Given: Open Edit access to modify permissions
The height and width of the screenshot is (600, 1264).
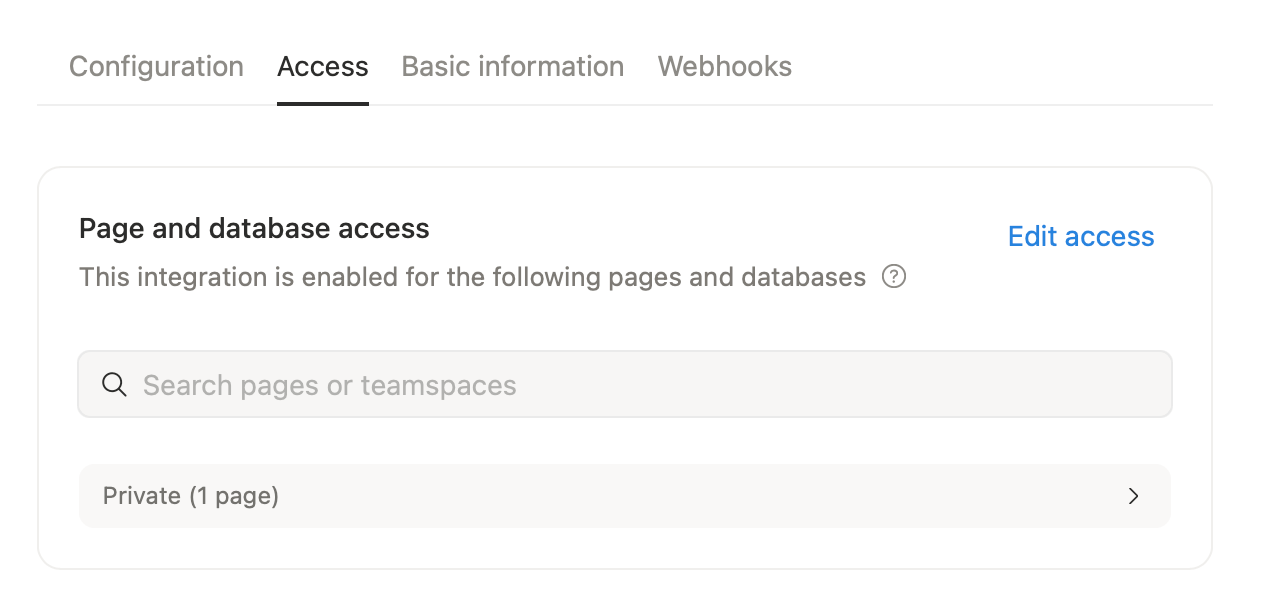Looking at the screenshot, I should click(1080, 236).
